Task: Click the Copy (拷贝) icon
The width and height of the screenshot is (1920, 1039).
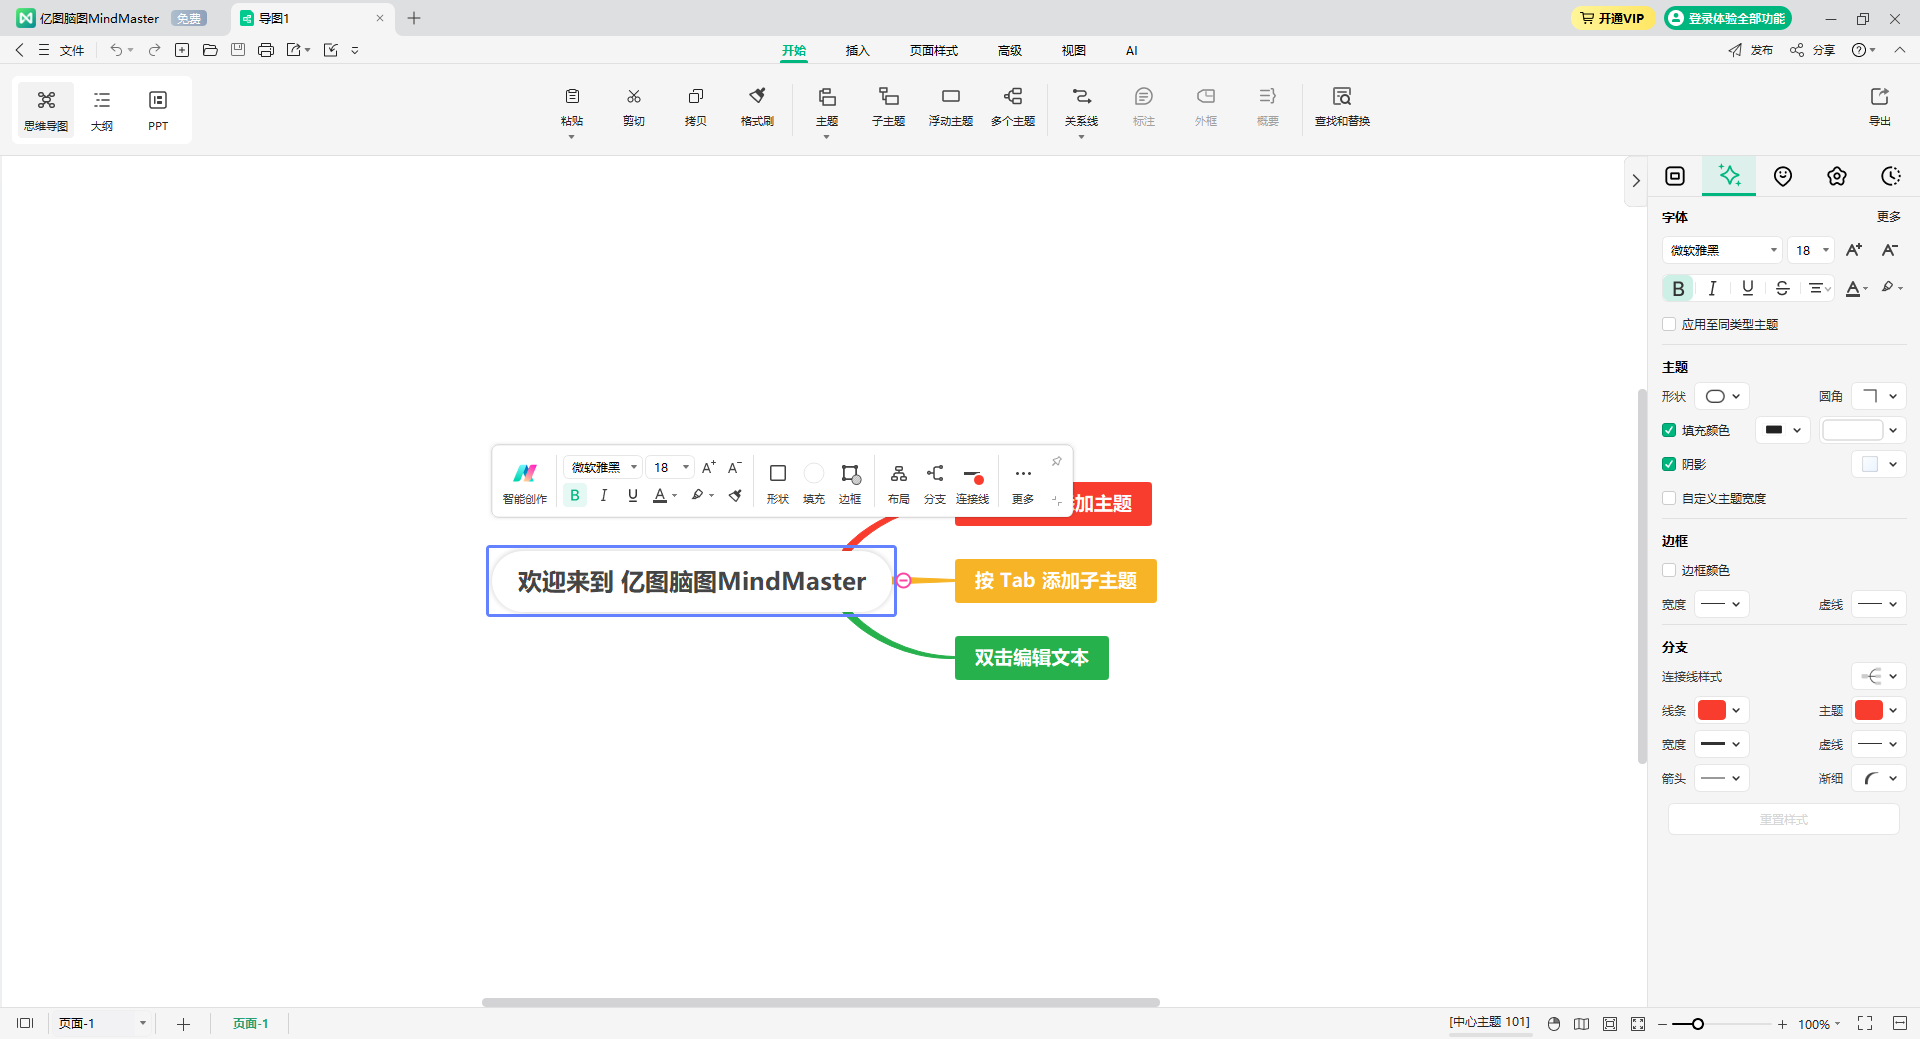Action: point(696,97)
